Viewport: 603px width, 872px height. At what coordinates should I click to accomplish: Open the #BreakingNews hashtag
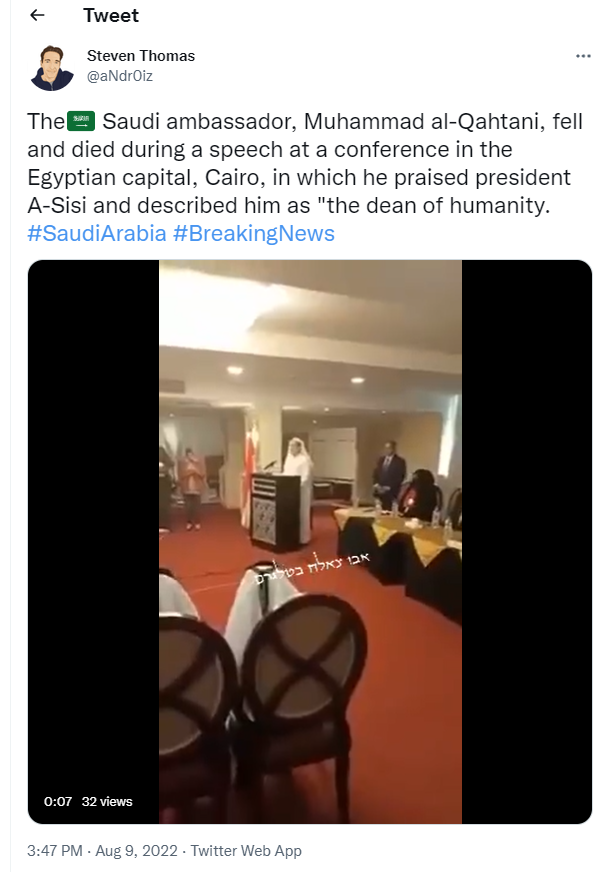254,234
